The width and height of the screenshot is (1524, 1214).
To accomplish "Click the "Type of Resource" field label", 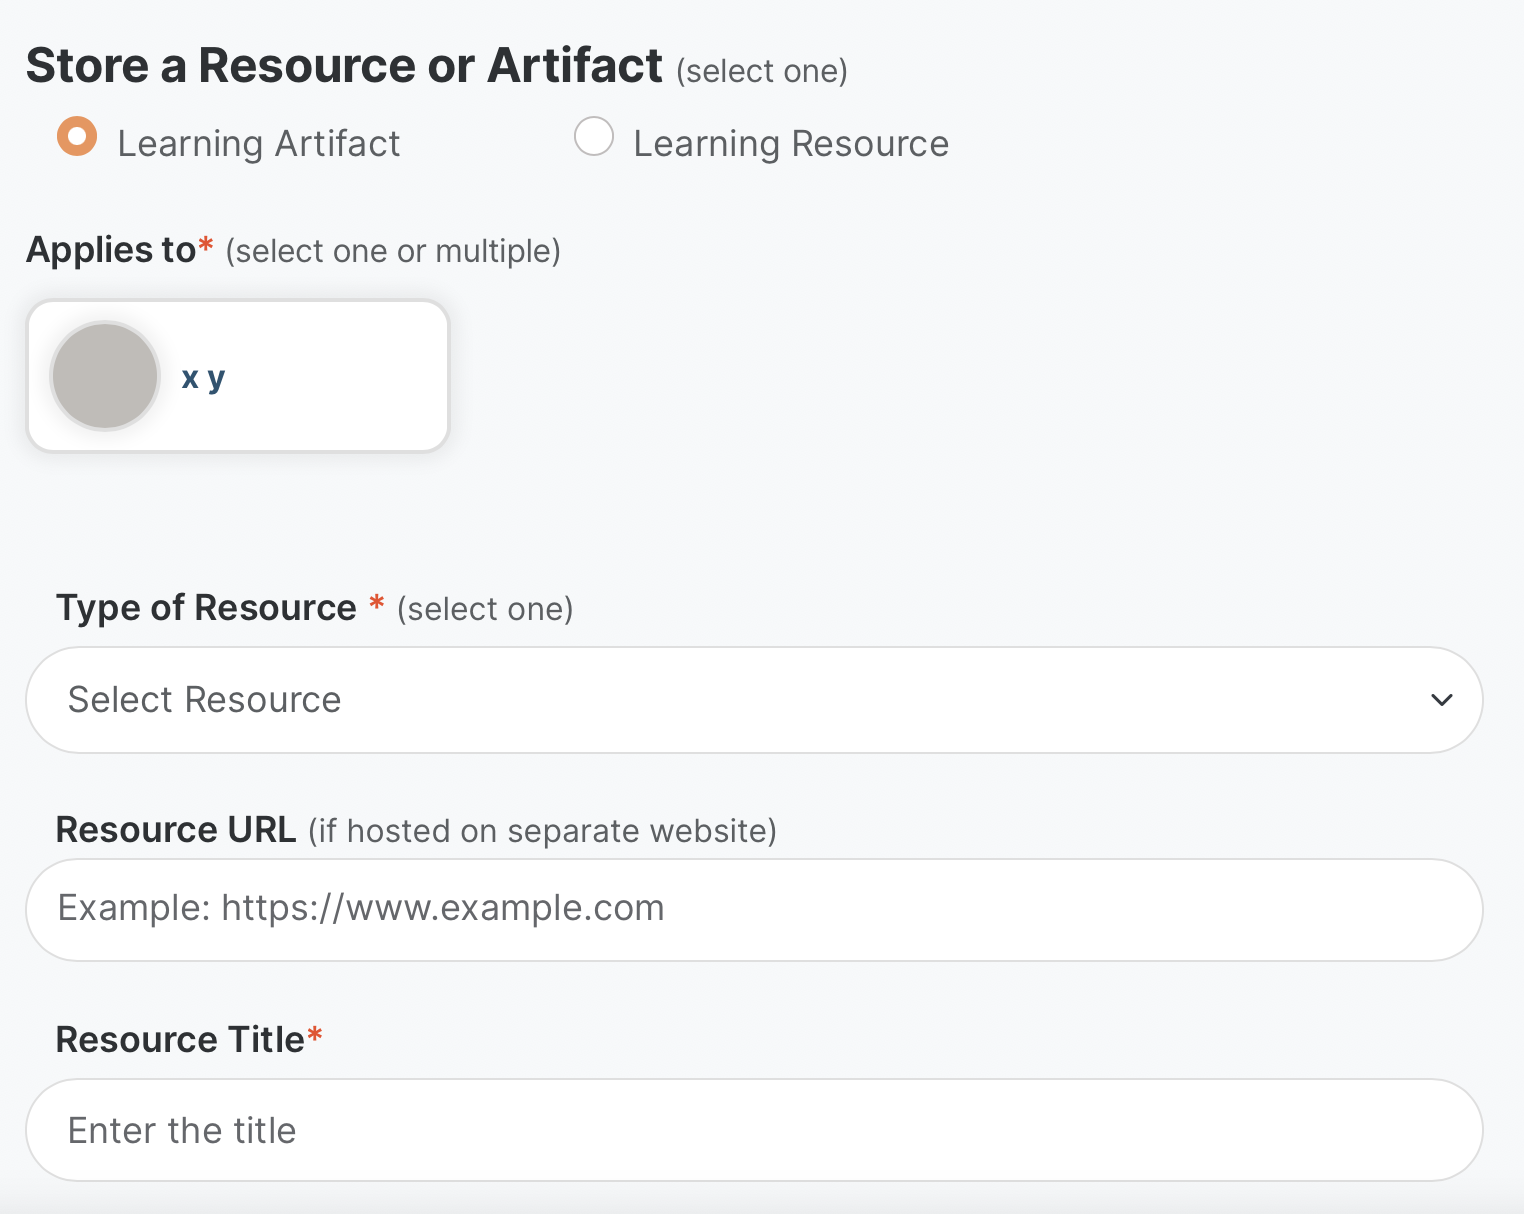I will (206, 608).
